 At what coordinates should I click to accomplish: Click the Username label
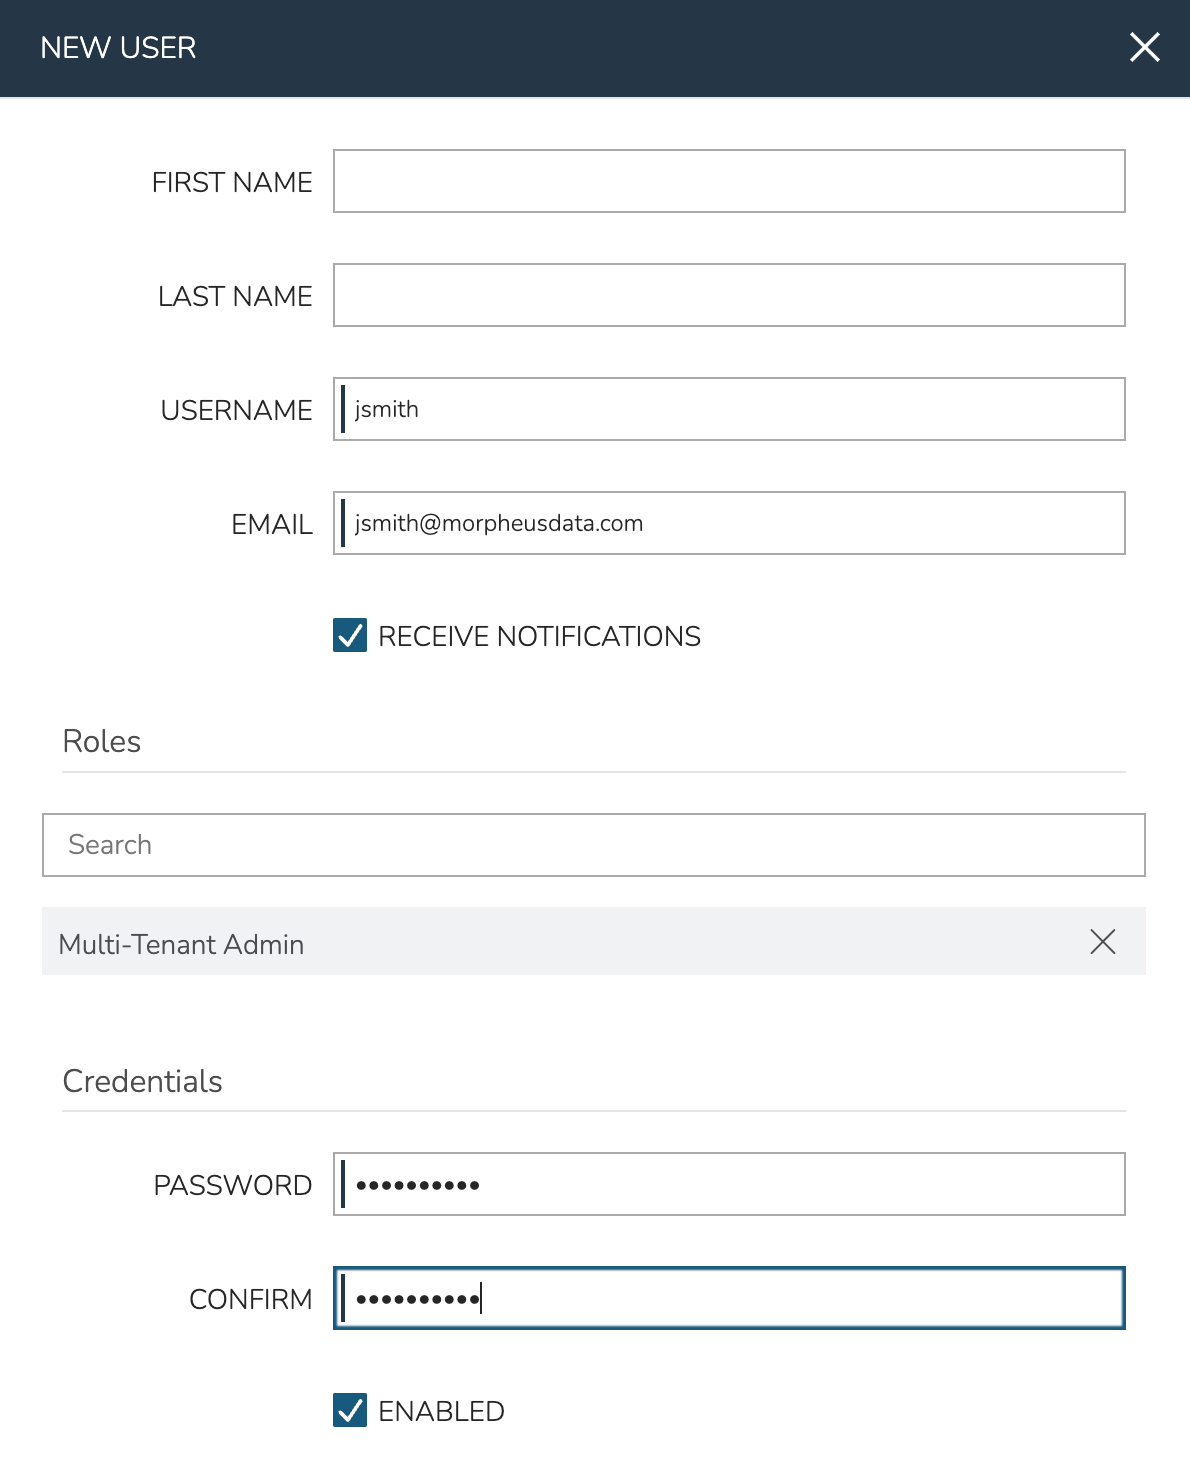click(x=236, y=410)
